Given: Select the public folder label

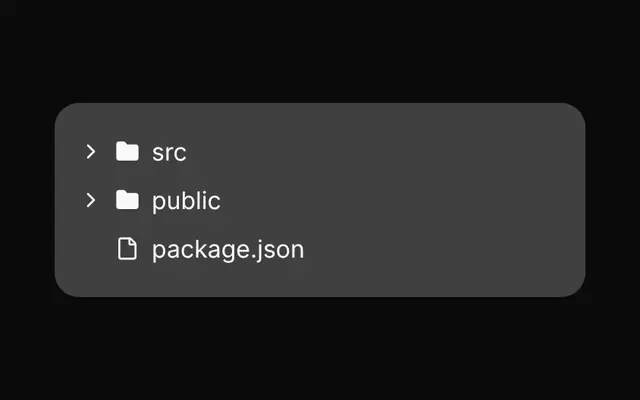Looking at the screenshot, I should (x=187, y=201).
